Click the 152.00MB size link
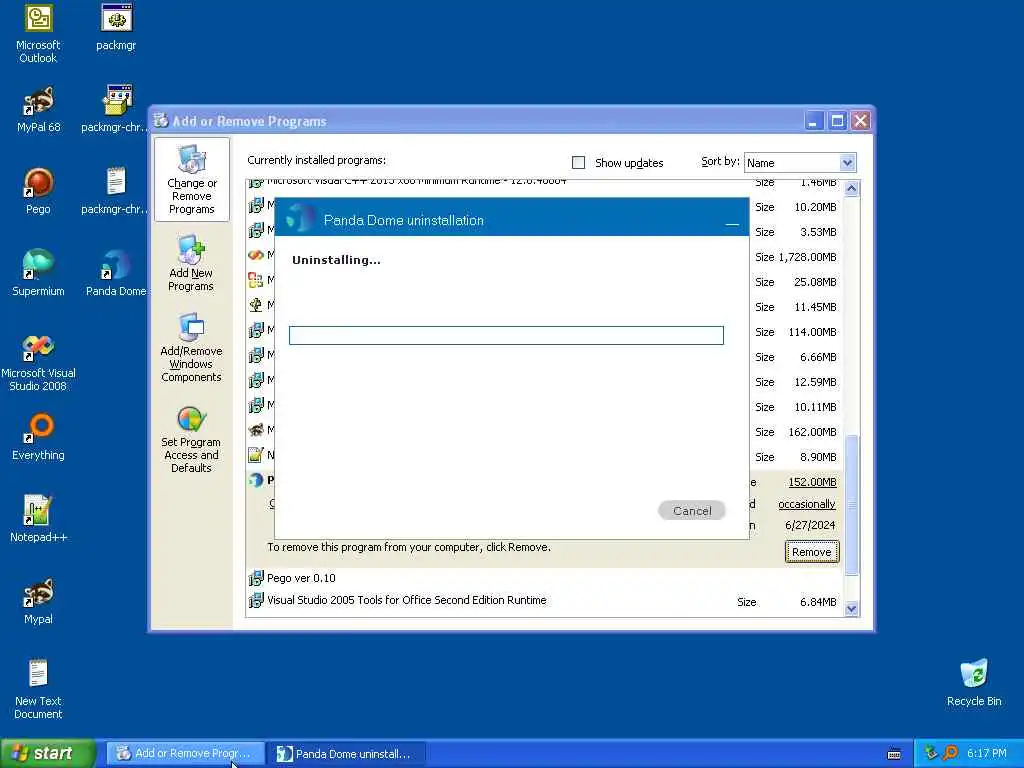 point(812,482)
